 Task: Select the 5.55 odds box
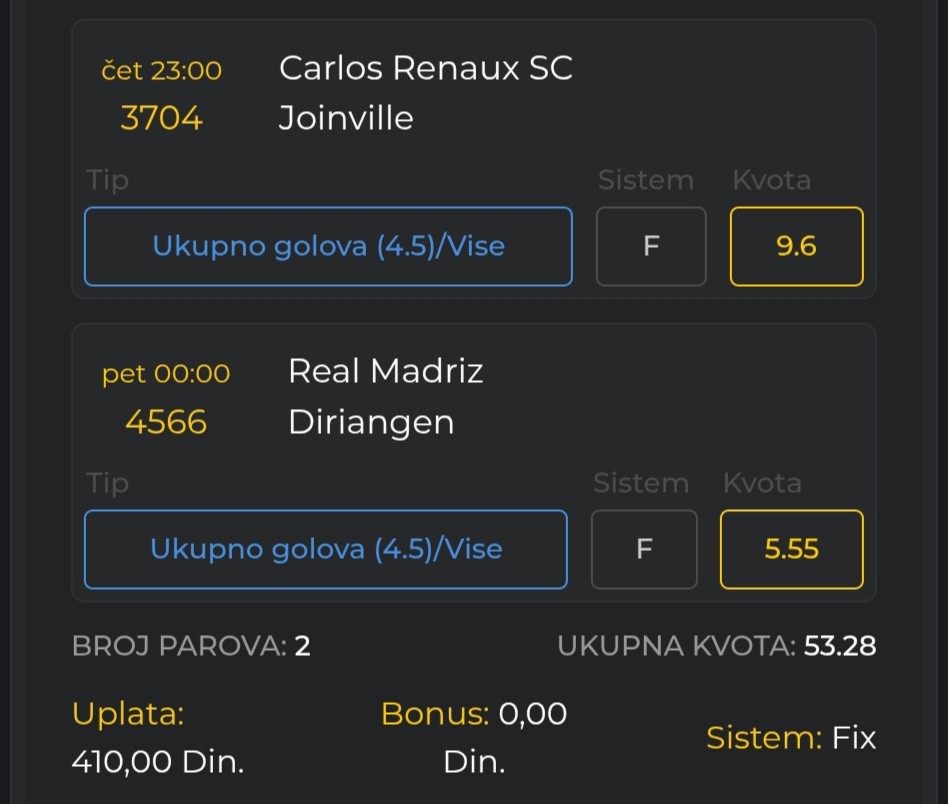(x=791, y=549)
